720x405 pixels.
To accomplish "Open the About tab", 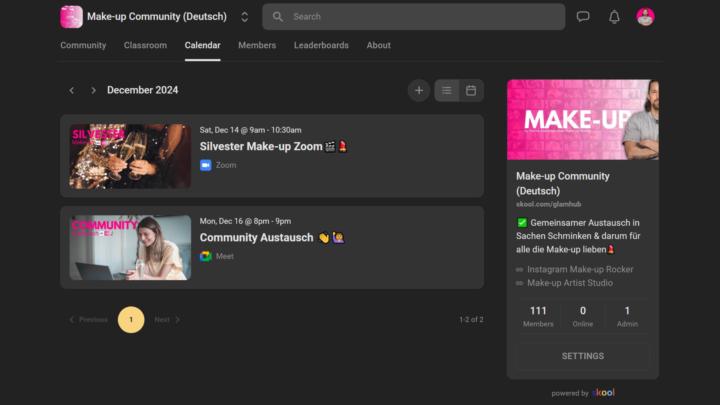I will (x=378, y=45).
